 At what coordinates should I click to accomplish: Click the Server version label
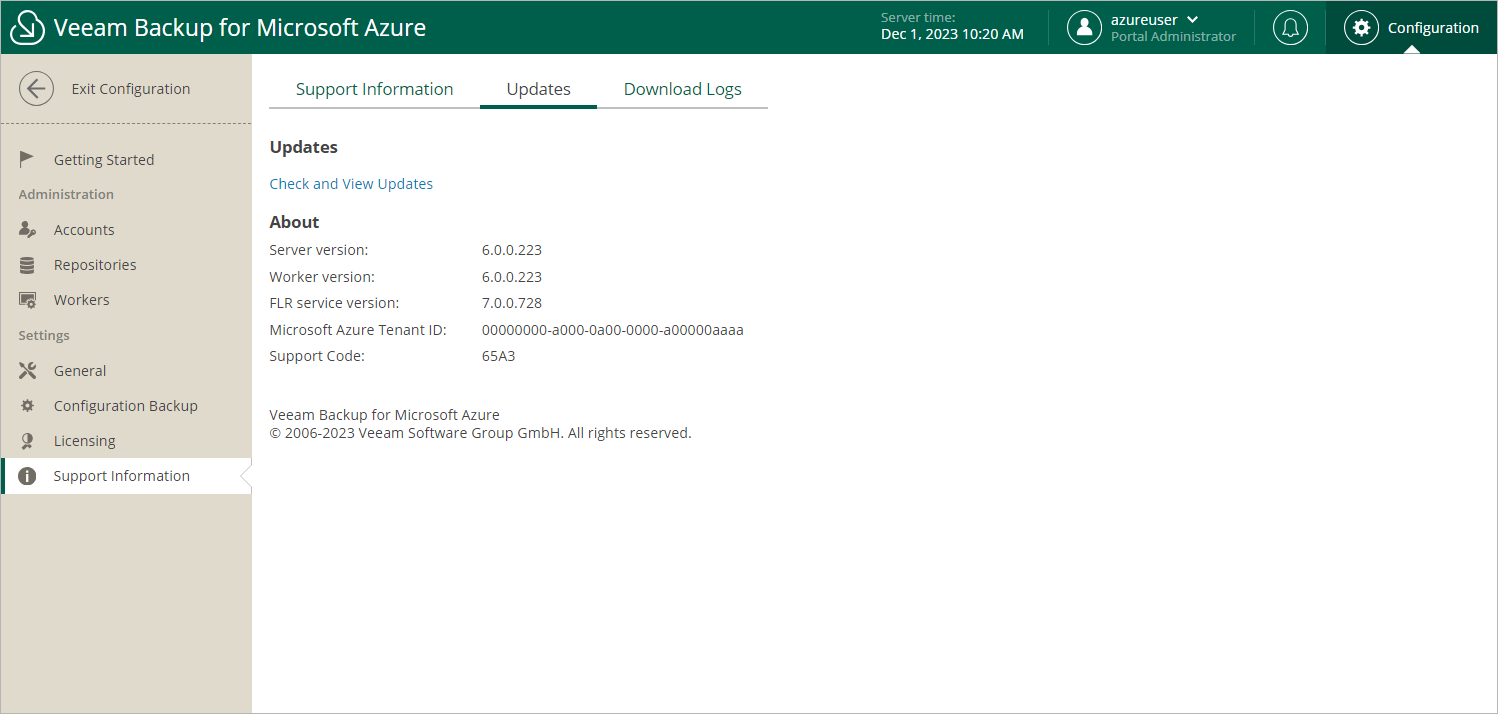319,250
